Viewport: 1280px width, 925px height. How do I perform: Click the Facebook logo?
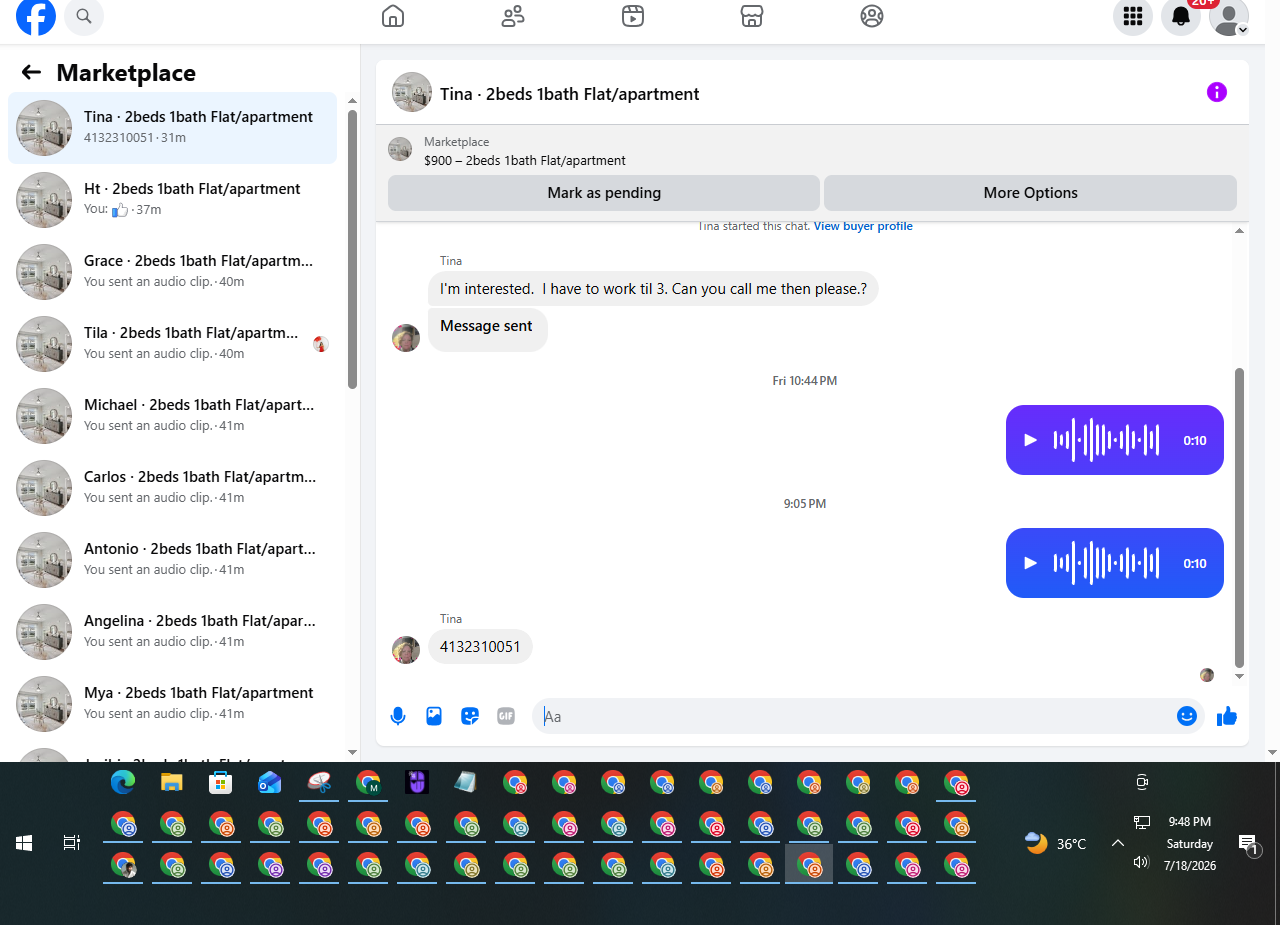(36, 16)
